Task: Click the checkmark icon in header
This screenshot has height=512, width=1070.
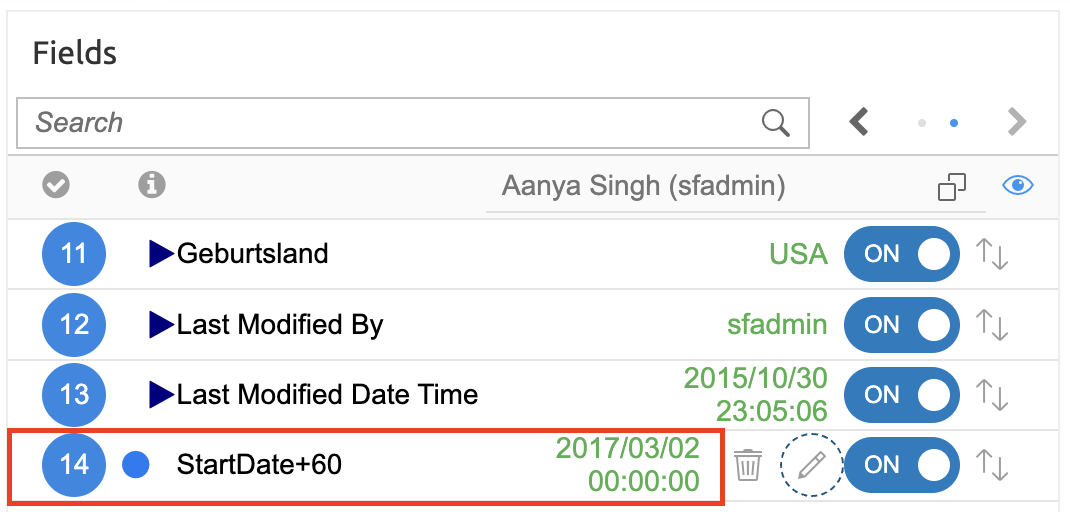Action: 56,185
